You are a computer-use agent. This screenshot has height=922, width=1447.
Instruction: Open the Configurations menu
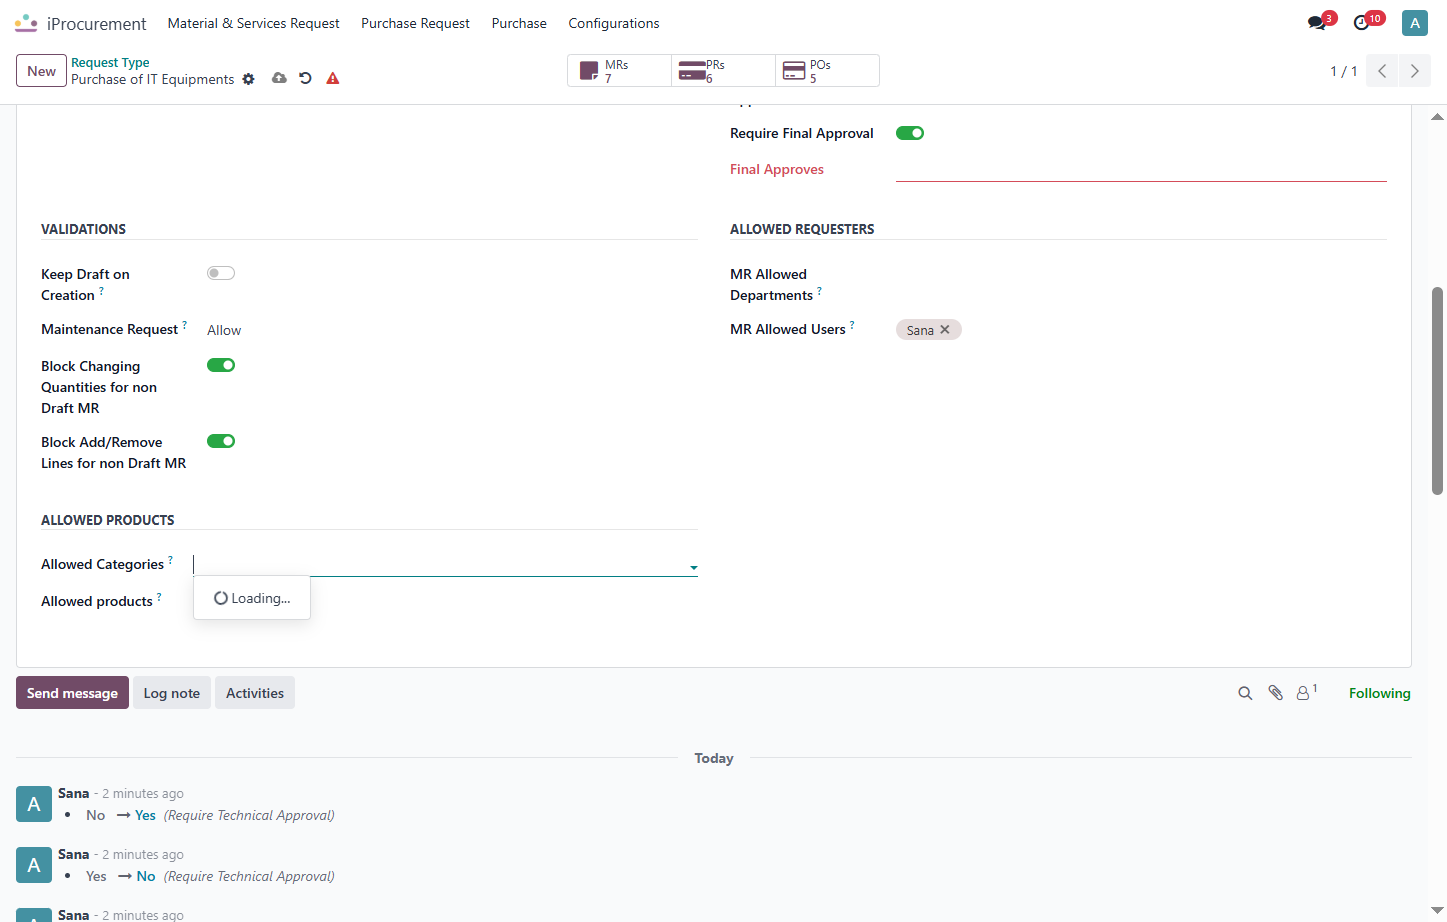click(x=614, y=23)
